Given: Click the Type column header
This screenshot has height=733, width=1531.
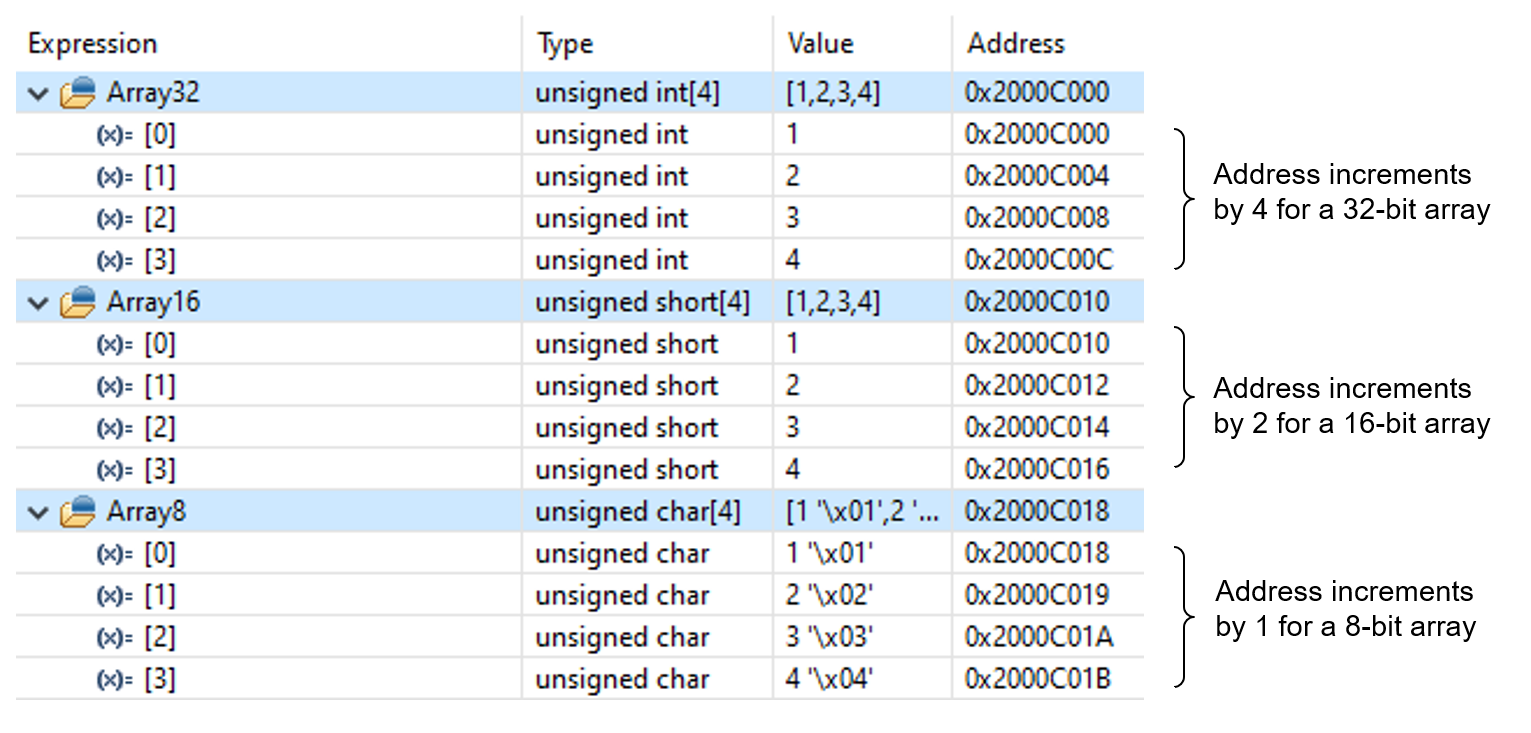Looking at the screenshot, I should [x=565, y=44].
